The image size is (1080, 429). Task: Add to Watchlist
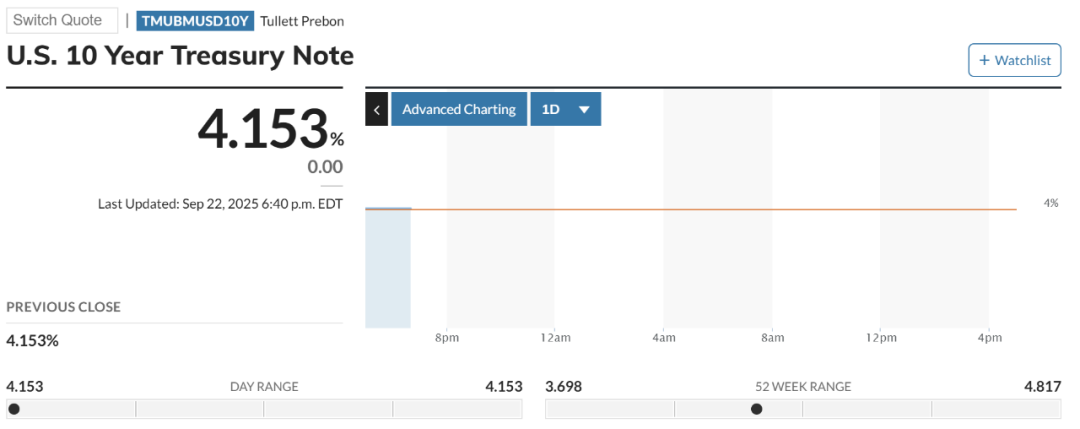pyautogui.click(x=1015, y=61)
